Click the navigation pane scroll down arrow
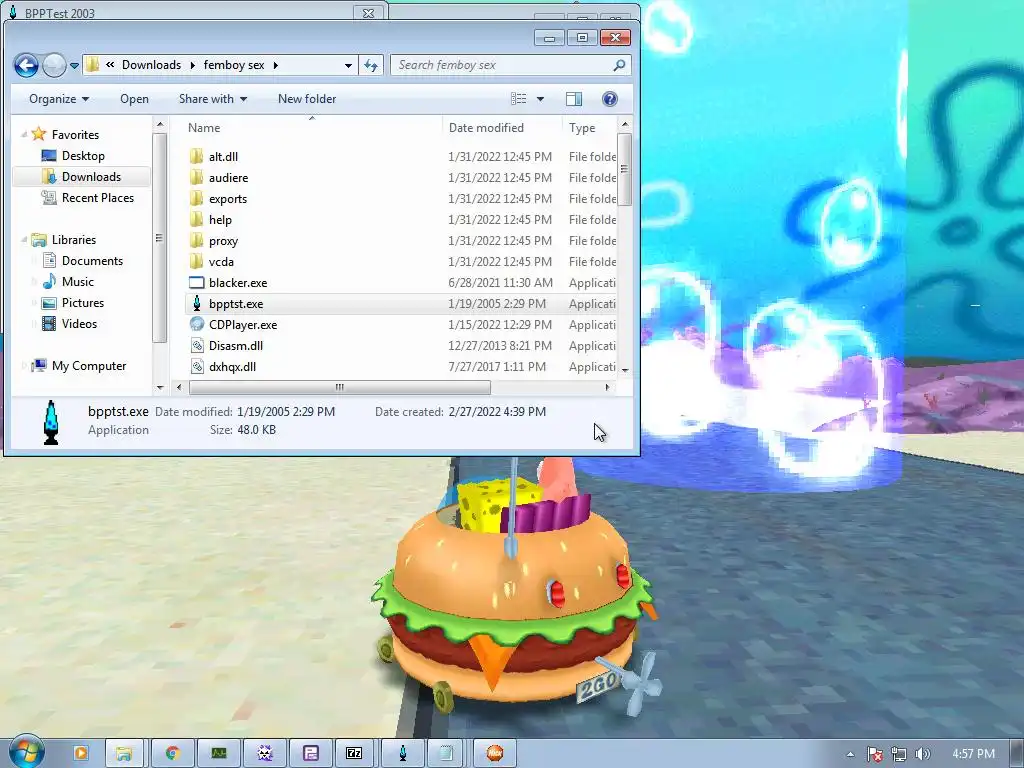The image size is (1024, 768). coord(160,387)
